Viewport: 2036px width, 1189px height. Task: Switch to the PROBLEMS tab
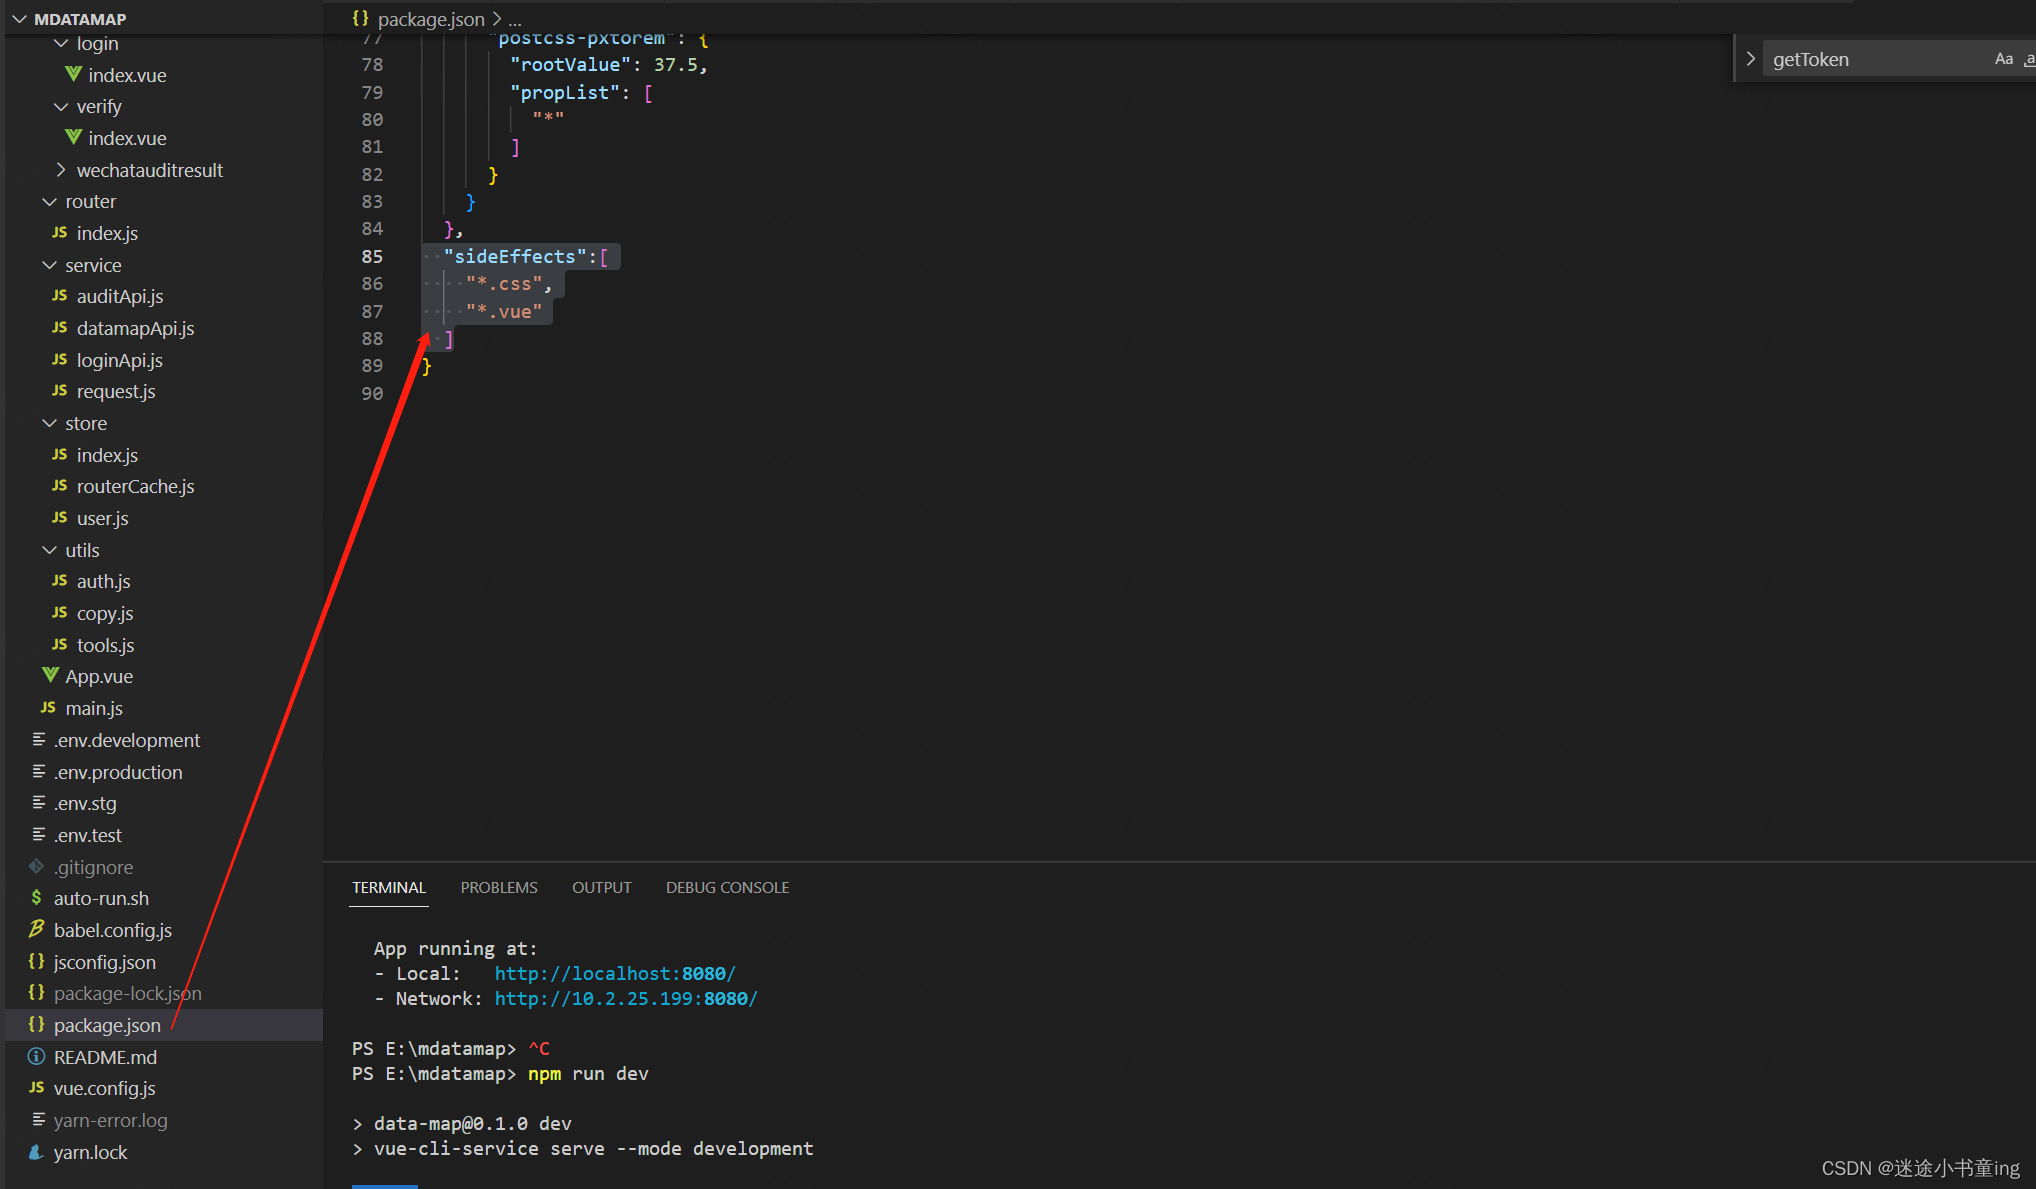[x=499, y=888]
